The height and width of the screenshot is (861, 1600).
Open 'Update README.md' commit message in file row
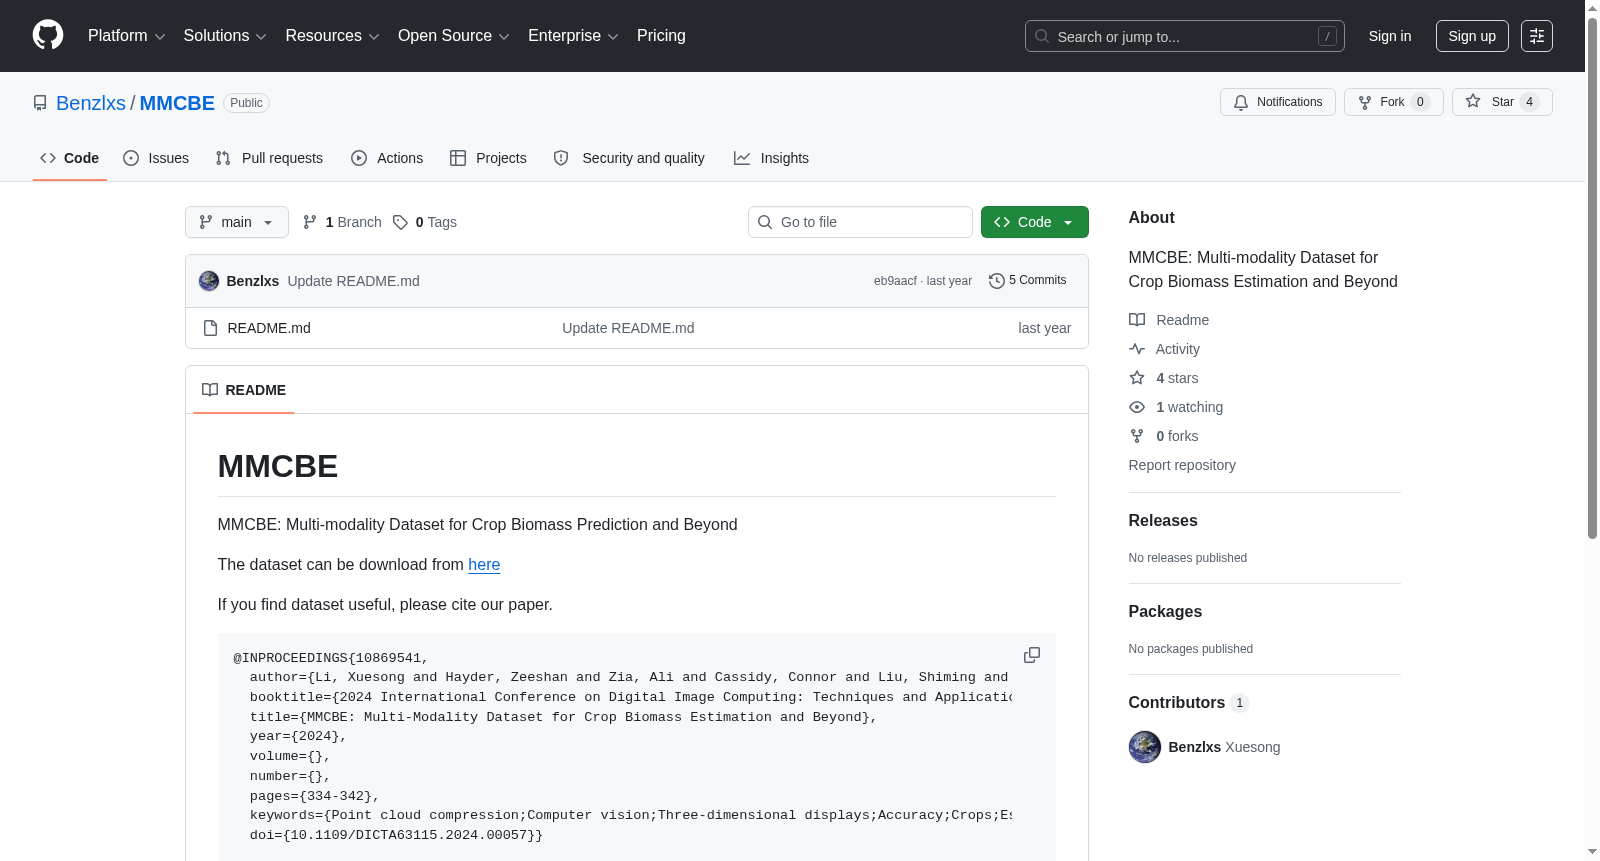(x=628, y=328)
